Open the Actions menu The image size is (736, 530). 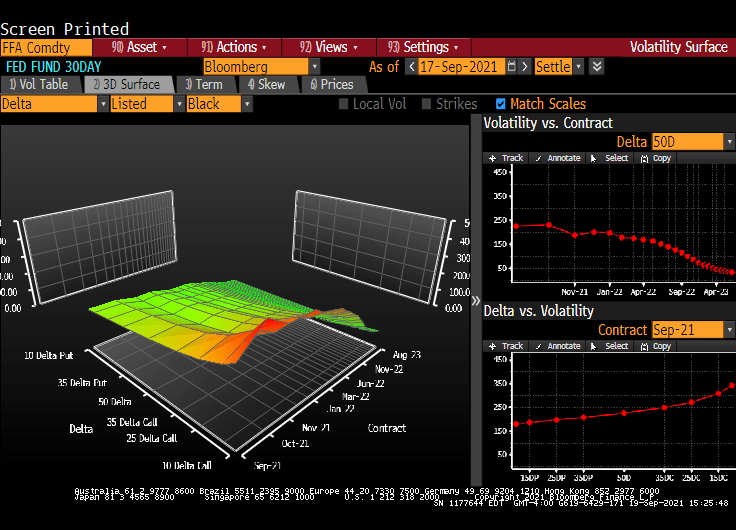(x=235, y=47)
